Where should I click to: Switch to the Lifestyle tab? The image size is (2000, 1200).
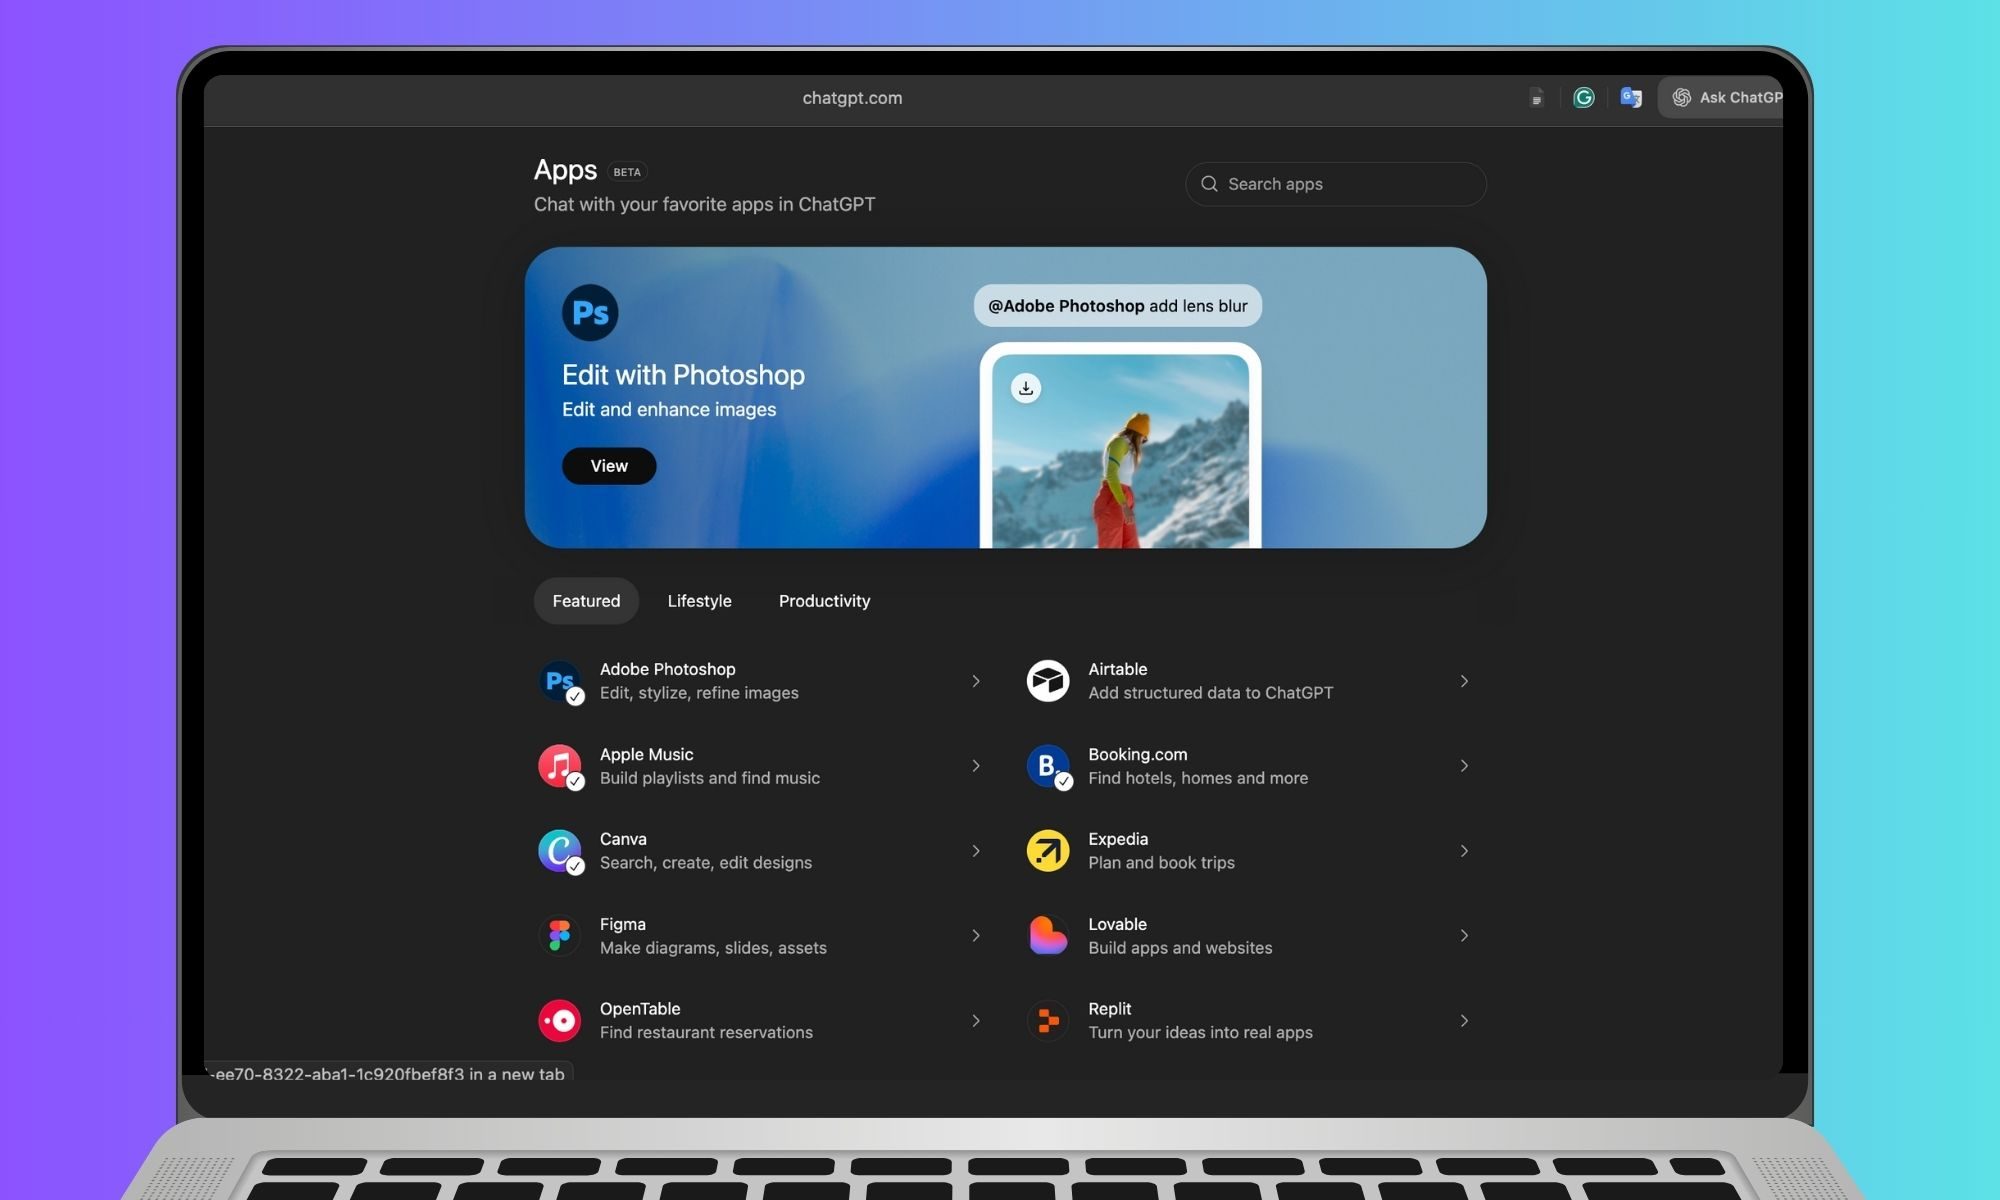pyautogui.click(x=699, y=600)
